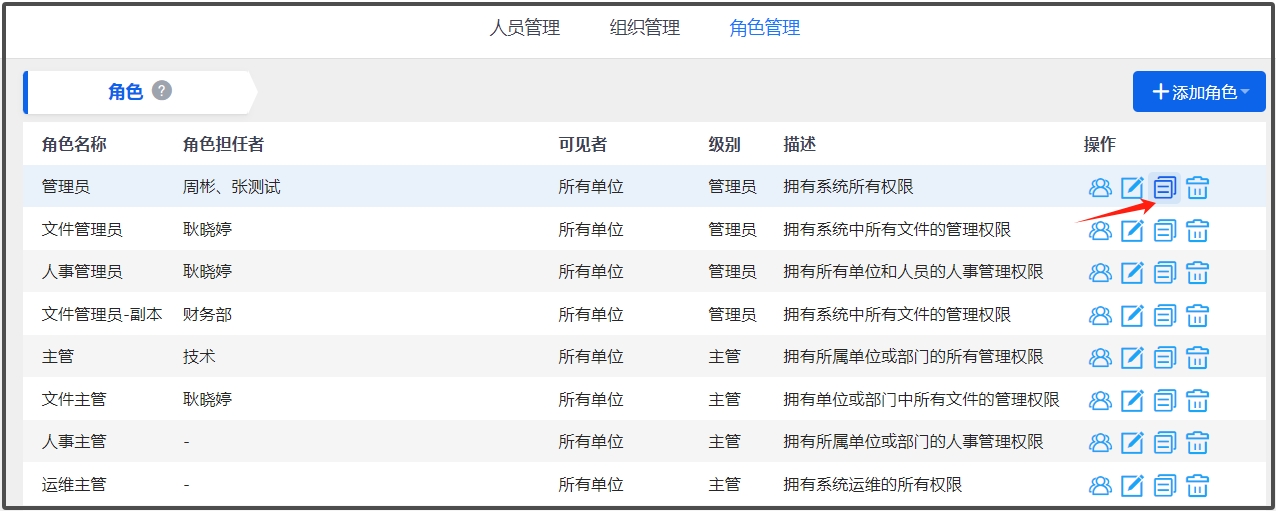
Task: Switch to the 人员管理 tab
Action: coord(524,28)
